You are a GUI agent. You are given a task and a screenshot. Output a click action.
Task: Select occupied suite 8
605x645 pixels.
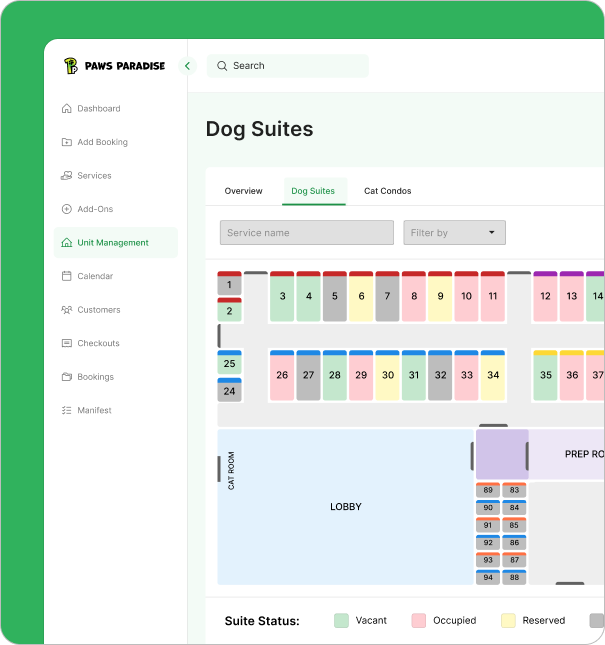point(414,296)
